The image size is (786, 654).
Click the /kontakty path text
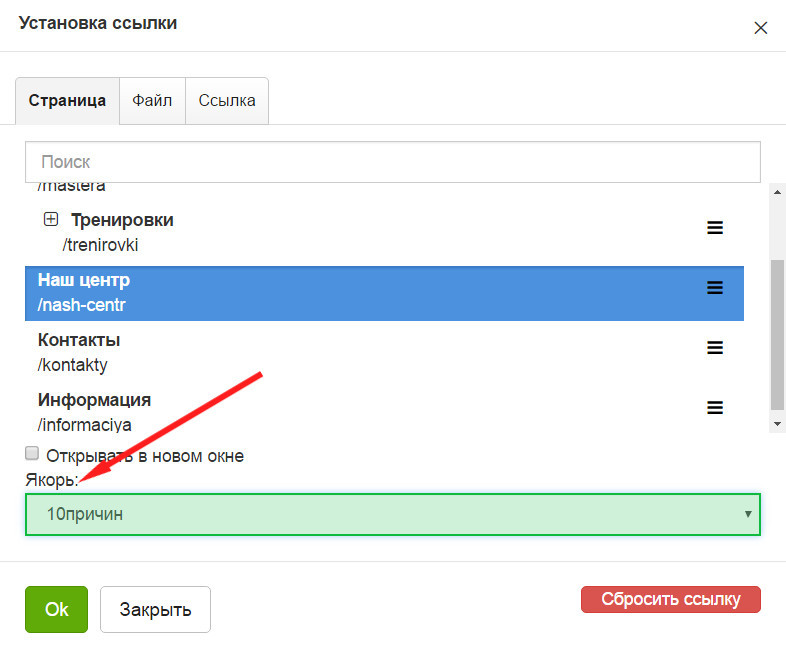click(73, 365)
